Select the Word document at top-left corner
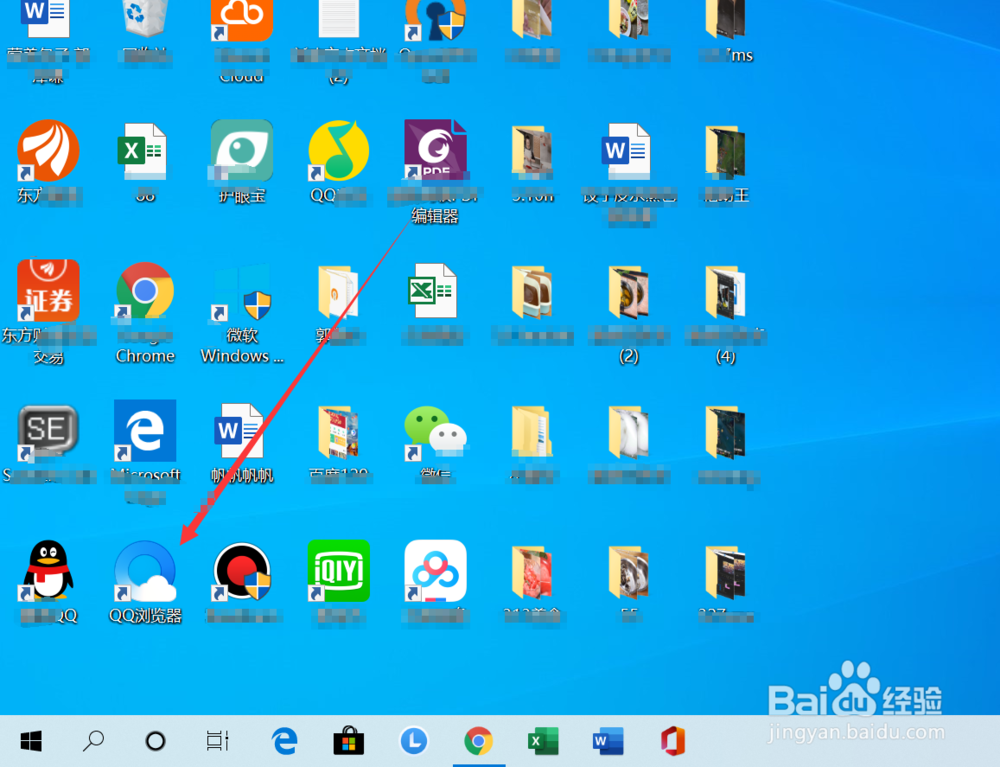Screen dimensions: 1000x767 [x=45, y=18]
